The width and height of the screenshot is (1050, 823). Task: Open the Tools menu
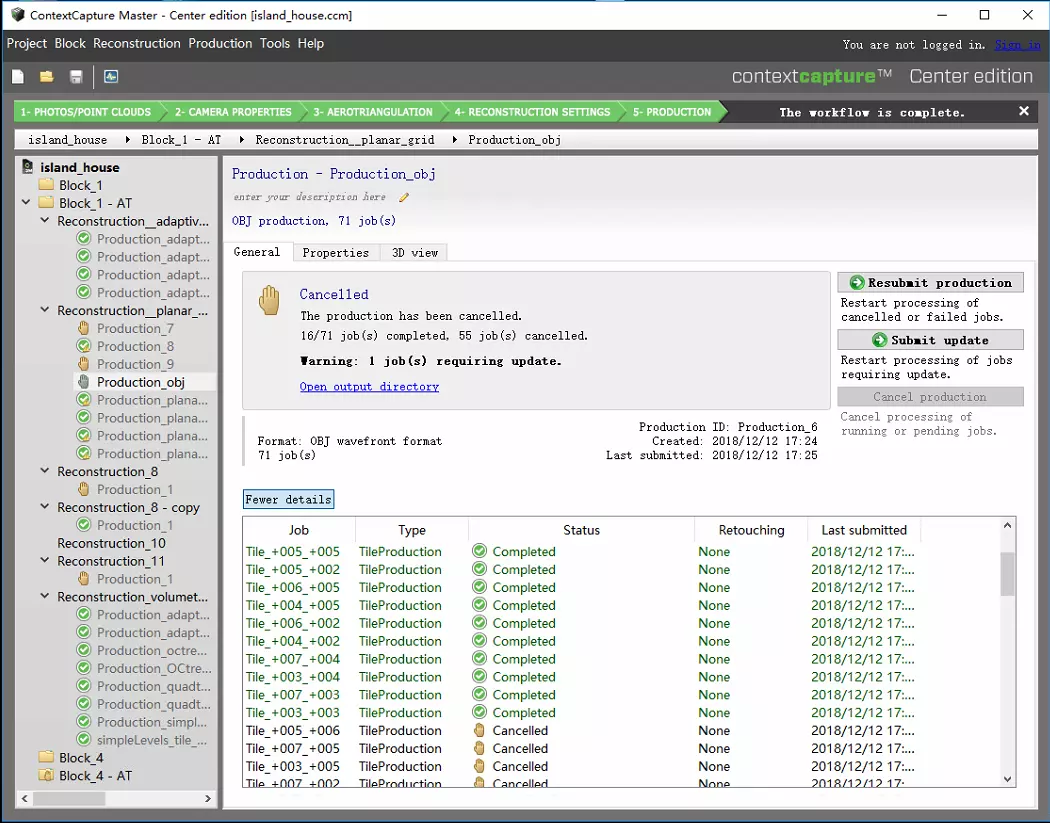[x=275, y=44]
